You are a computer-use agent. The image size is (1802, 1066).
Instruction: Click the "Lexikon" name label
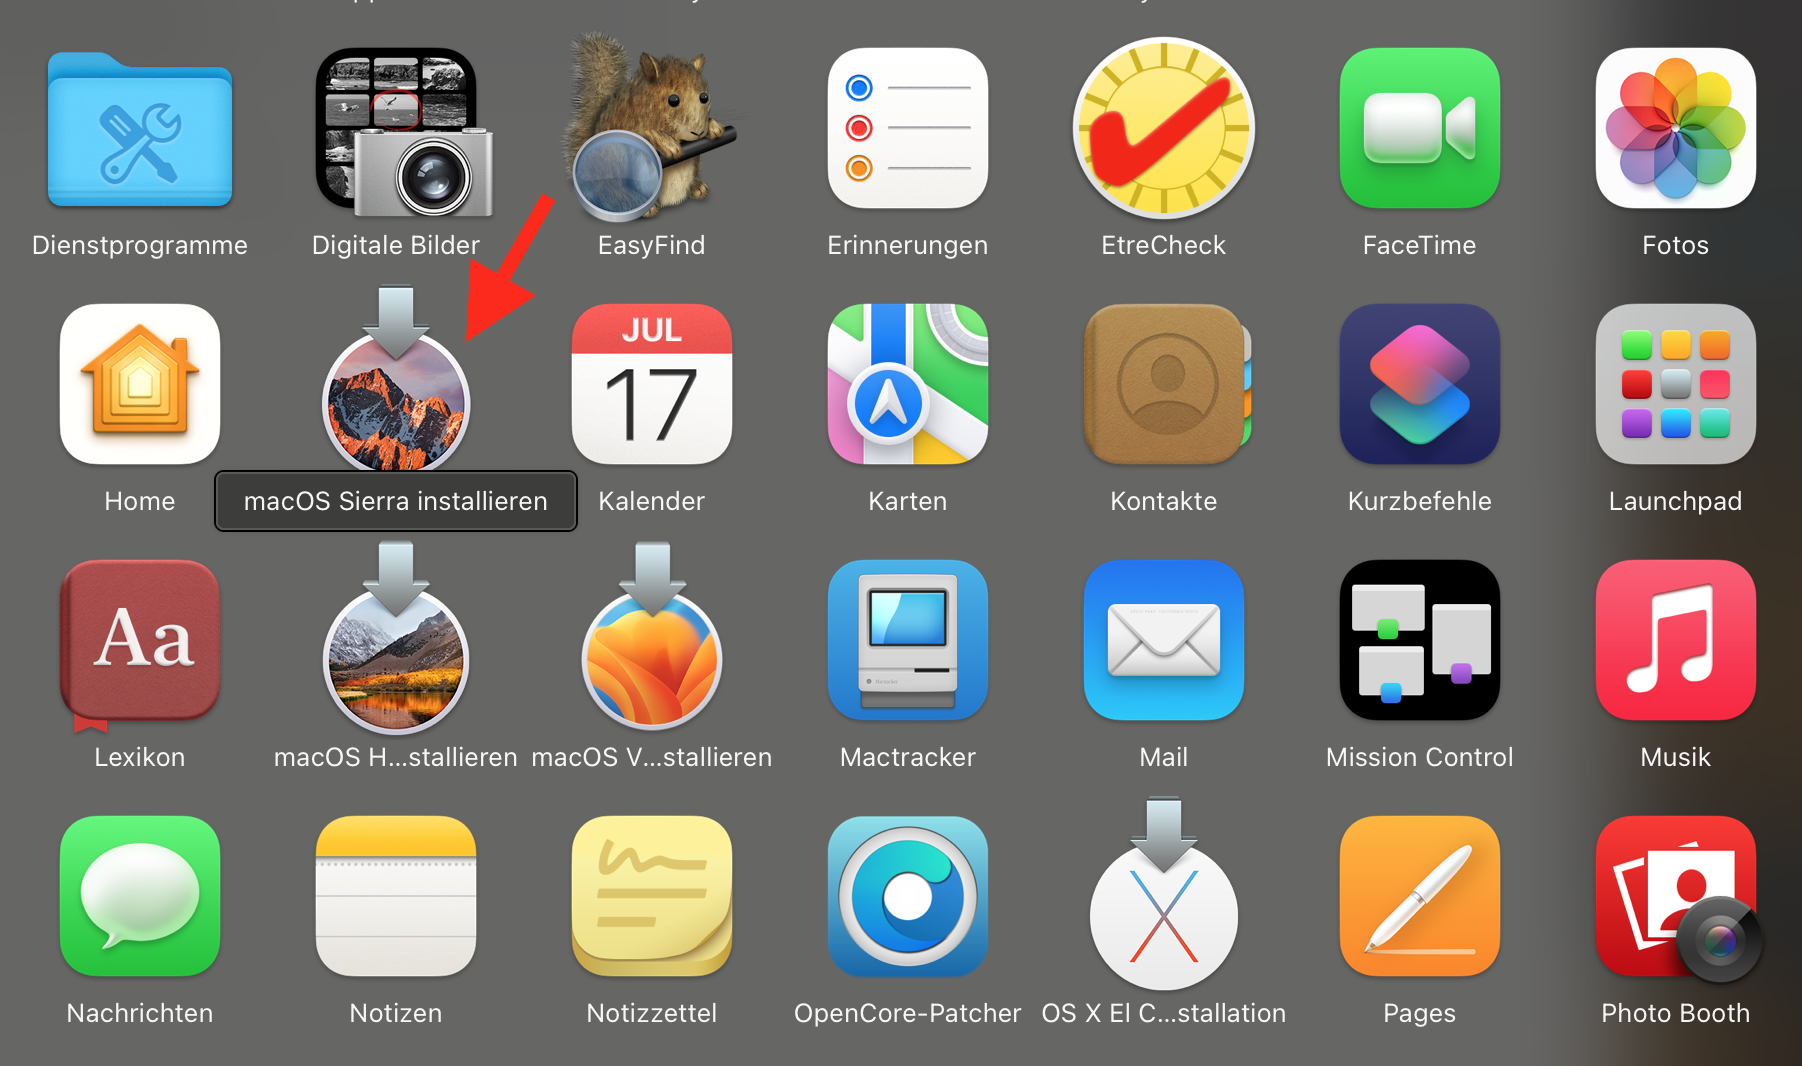pyautogui.click(x=140, y=757)
